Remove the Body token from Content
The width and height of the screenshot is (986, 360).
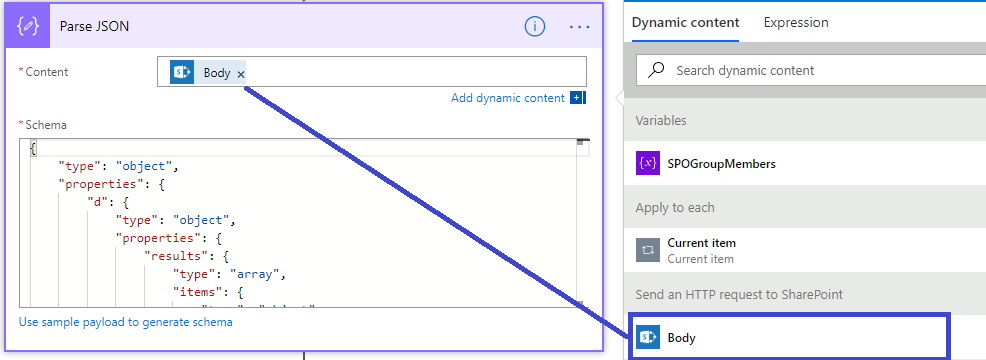click(x=241, y=74)
